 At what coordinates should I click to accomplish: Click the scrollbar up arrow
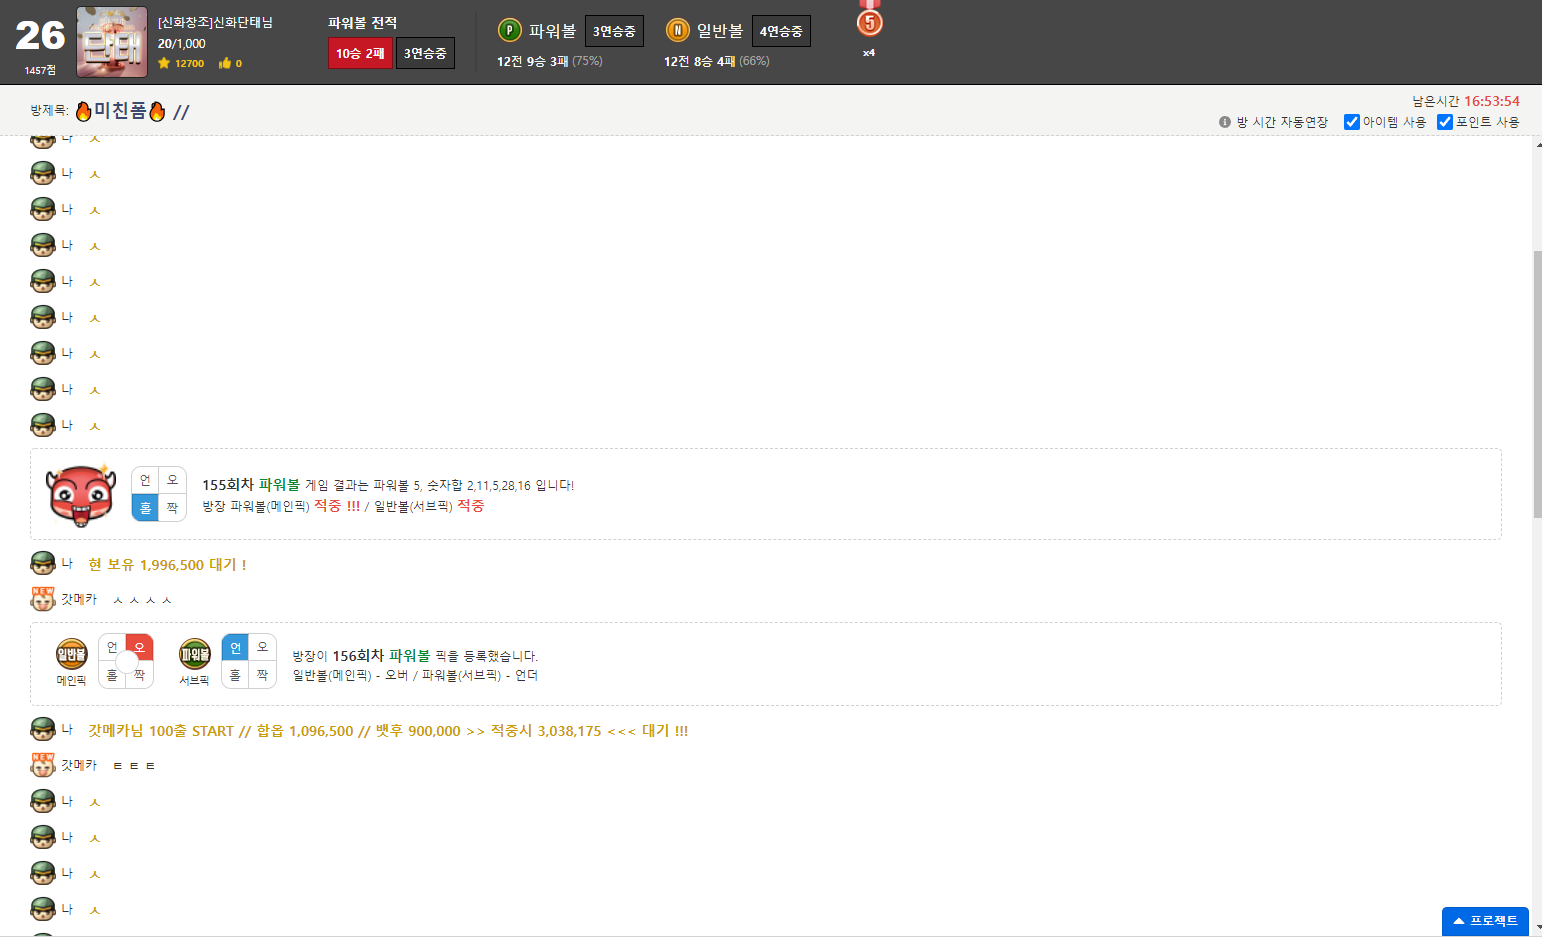coord(1537,146)
